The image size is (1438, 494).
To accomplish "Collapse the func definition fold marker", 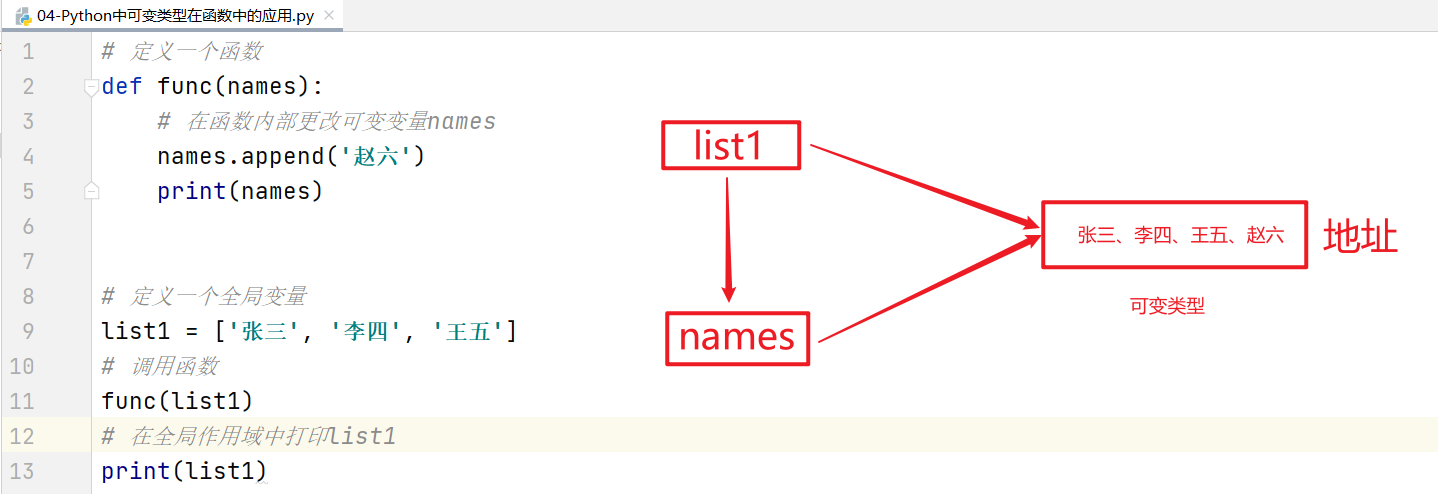I will 92,86.
